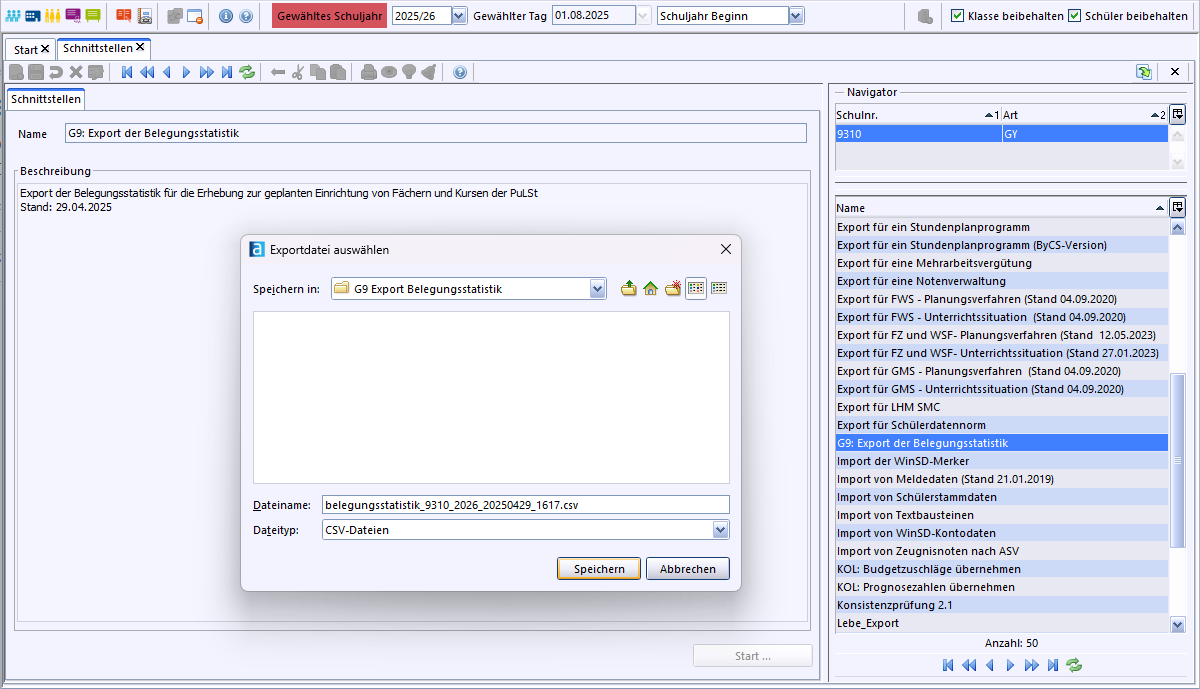Screen dimensions: 1200x689
Task: Open the blue info icon in top toolbar
Action: 225,16
